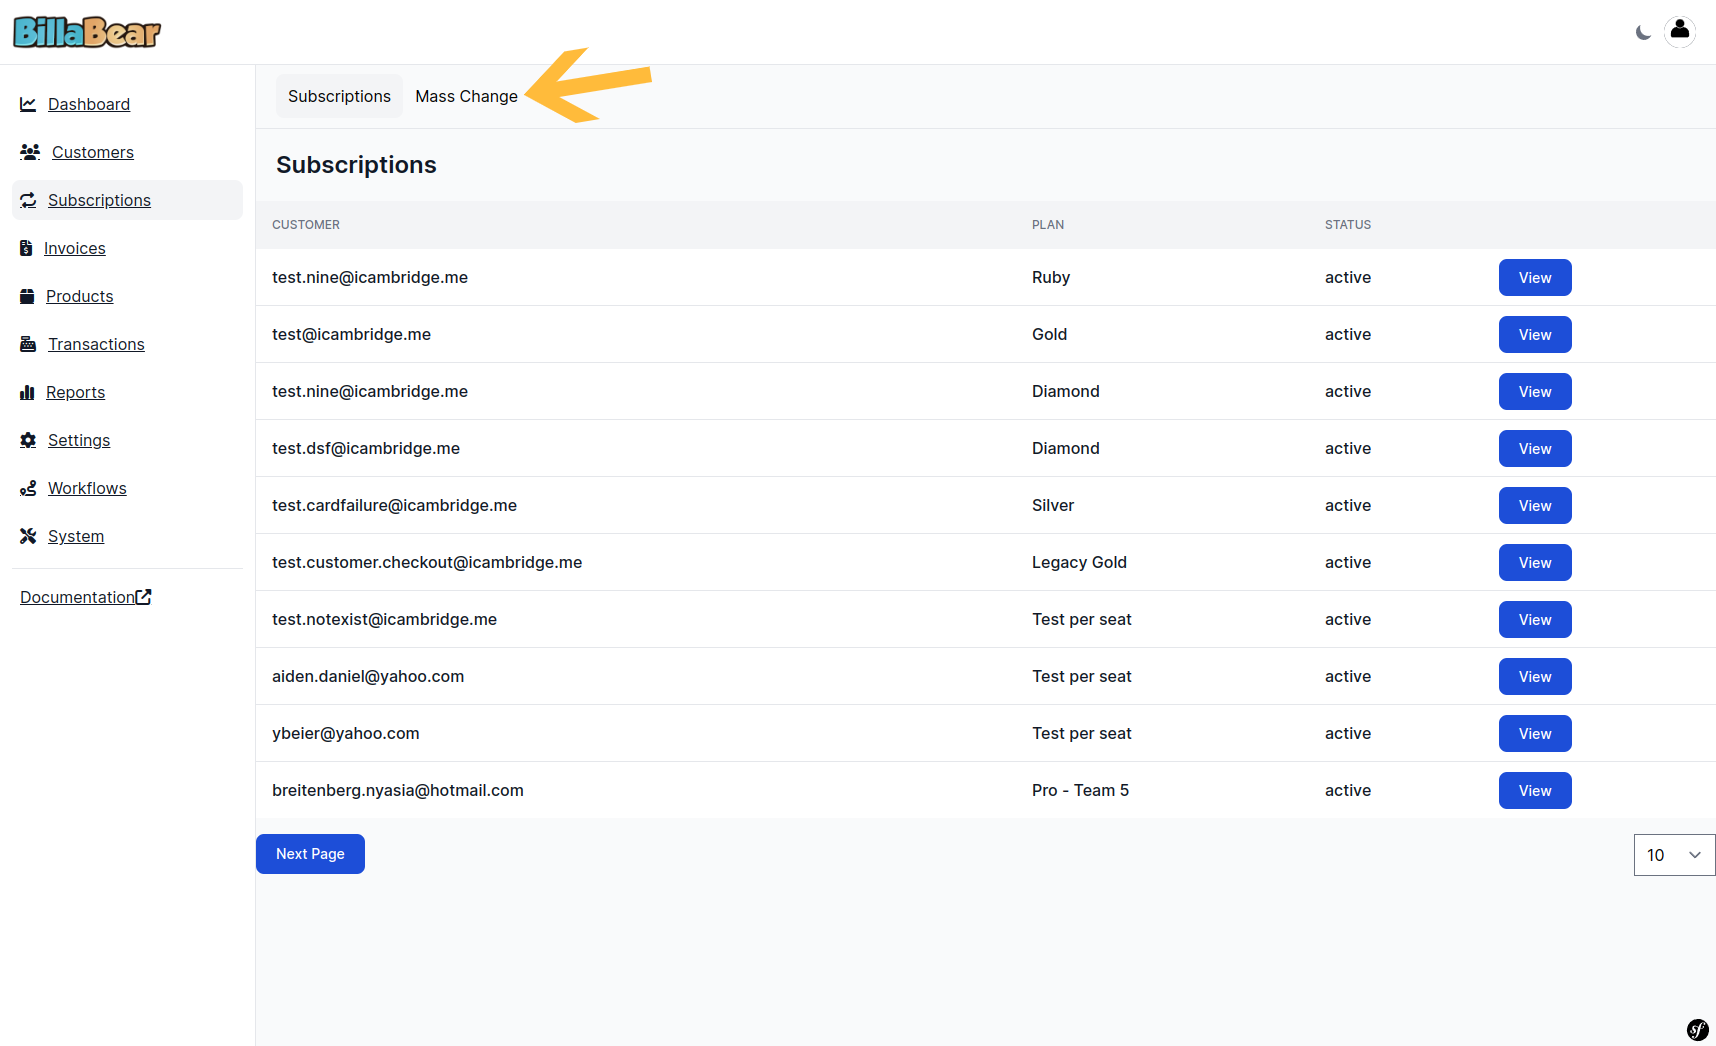Viewport: 1716px width, 1046px height.
Task: Click the Customers people icon
Action: (x=30, y=152)
